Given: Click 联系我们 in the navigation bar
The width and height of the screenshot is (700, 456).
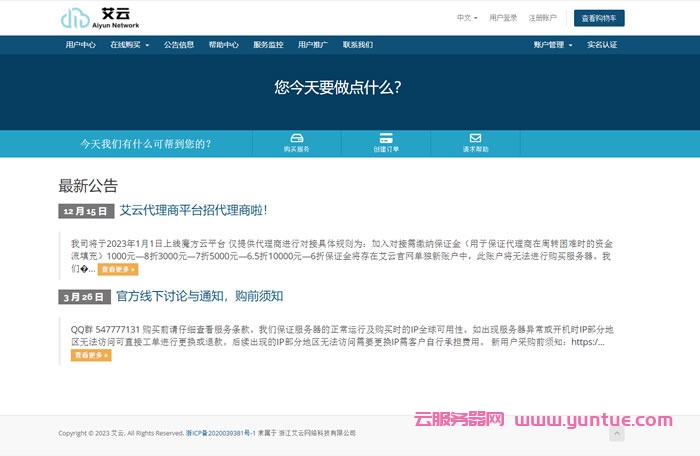Looking at the screenshot, I should [358, 45].
